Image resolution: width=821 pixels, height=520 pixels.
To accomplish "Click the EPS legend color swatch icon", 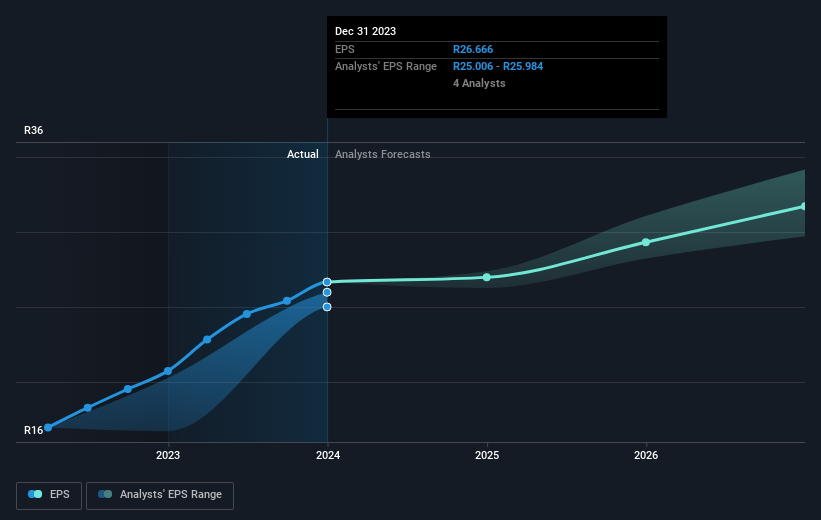I will tap(35, 494).
